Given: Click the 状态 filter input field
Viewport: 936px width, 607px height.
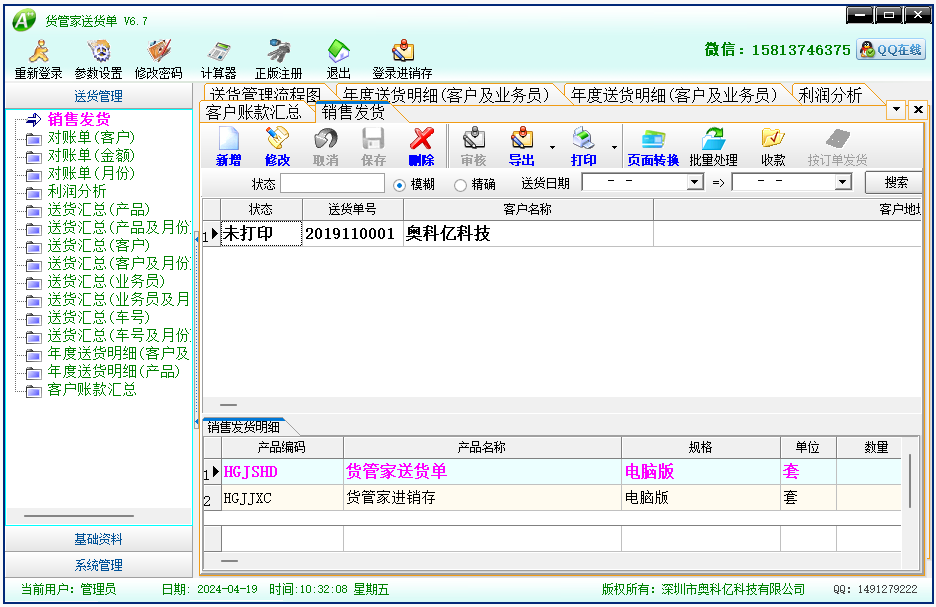Looking at the screenshot, I should pos(332,184).
